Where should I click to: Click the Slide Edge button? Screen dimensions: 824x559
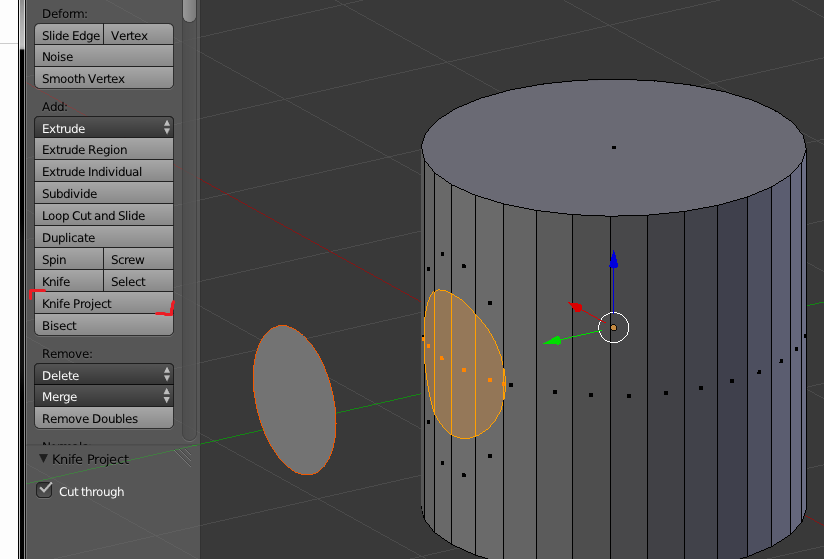click(69, 35)
